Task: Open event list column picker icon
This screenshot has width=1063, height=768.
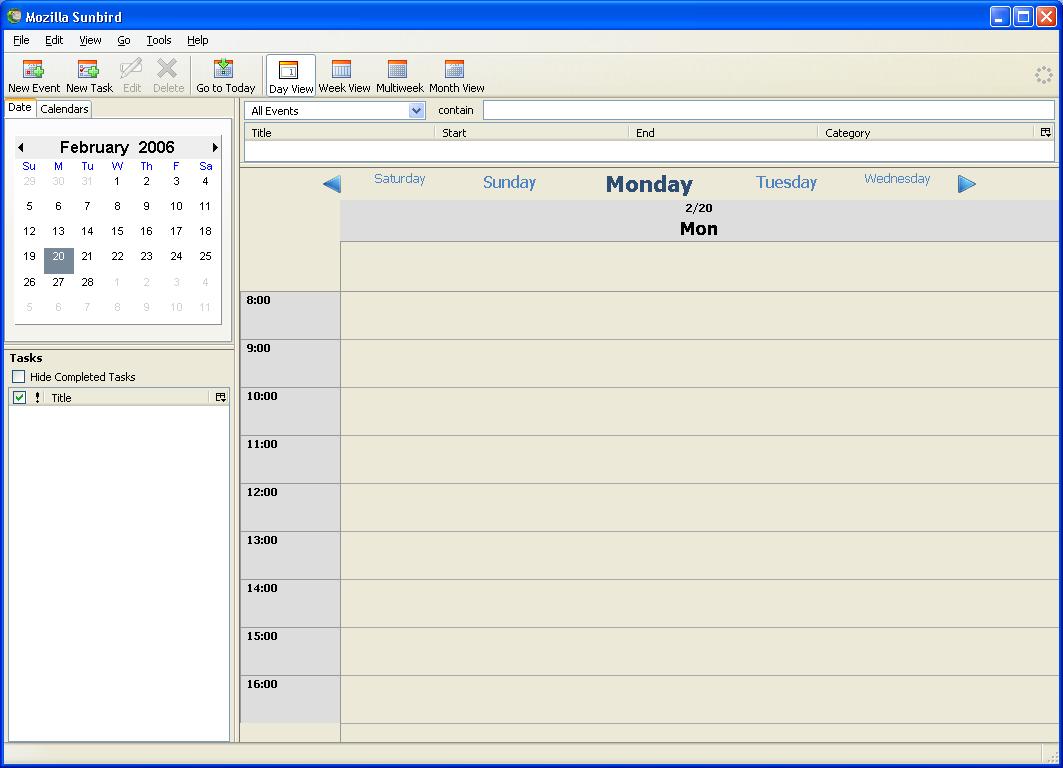Action: (x=1046, y=132)
